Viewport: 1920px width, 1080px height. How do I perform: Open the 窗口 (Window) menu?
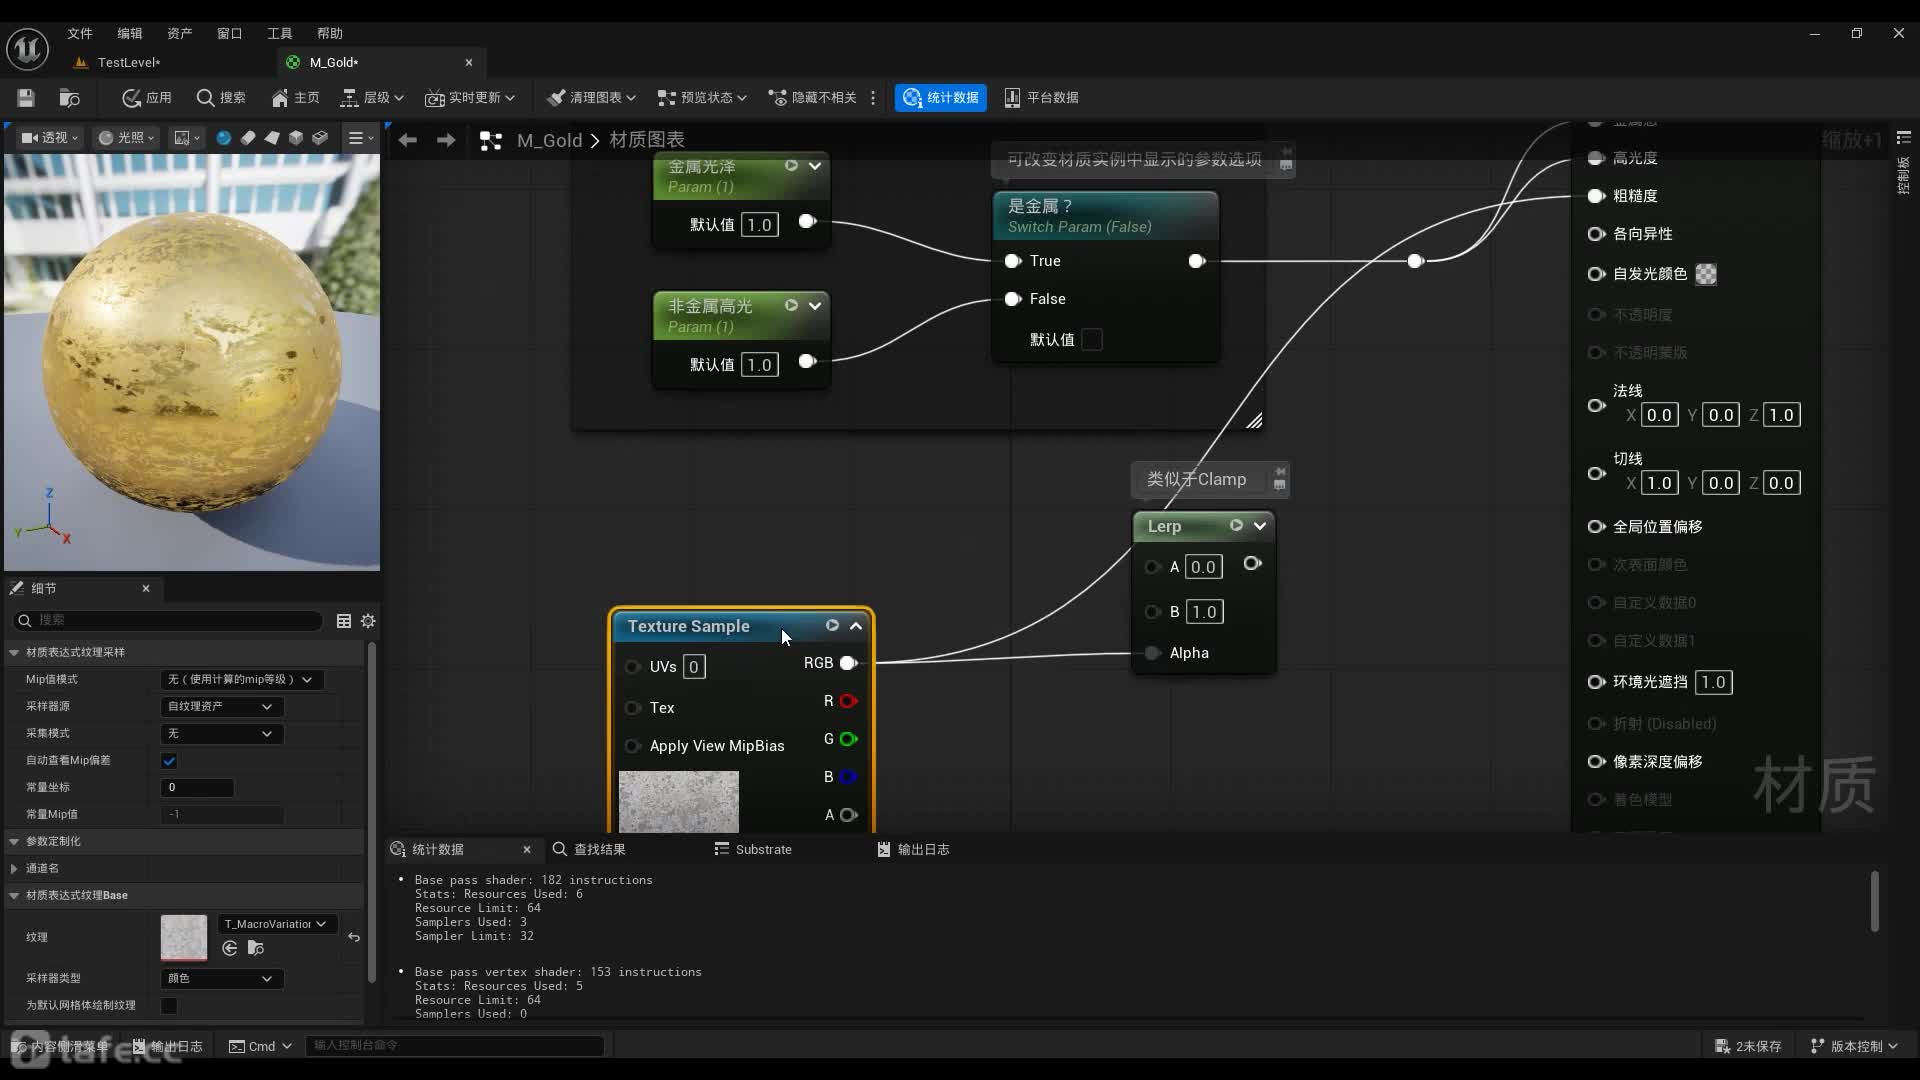pyautogui.click(x=229, y=33)
